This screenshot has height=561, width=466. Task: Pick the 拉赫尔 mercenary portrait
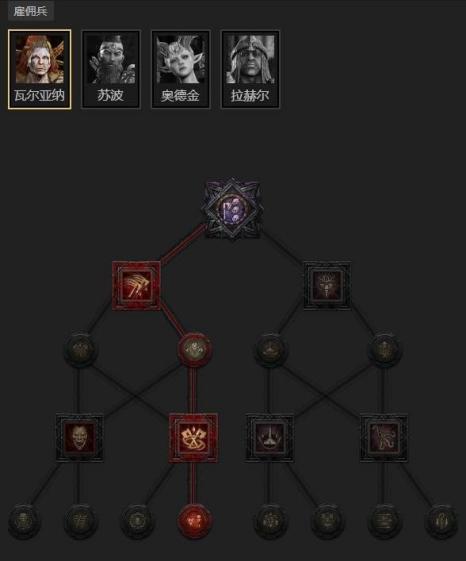coord(250,69)
